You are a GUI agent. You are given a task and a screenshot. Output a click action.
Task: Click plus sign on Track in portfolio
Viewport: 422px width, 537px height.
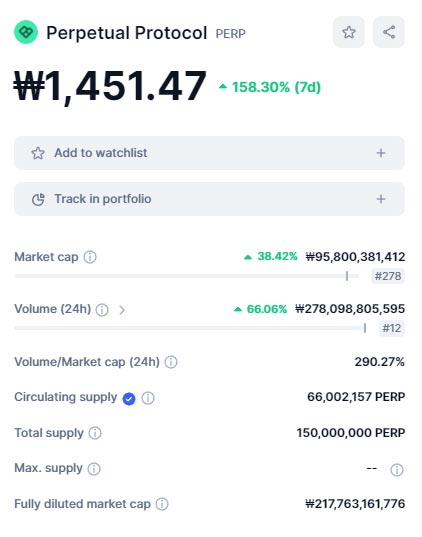pyautogui.click(x=381, y=199)
